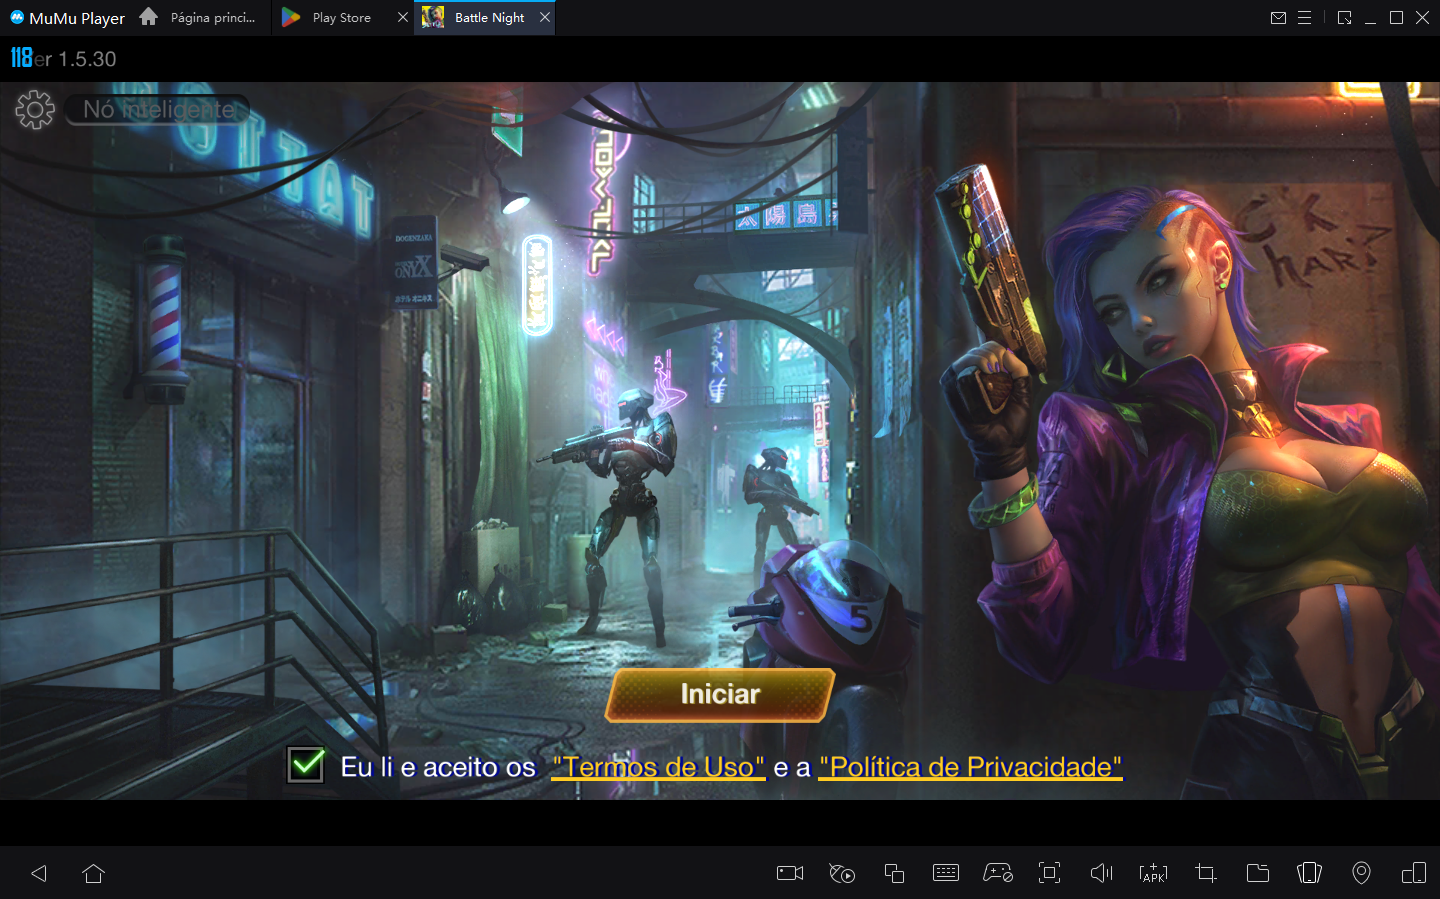Open the gamepad controller settings

[x=997, y=873]
